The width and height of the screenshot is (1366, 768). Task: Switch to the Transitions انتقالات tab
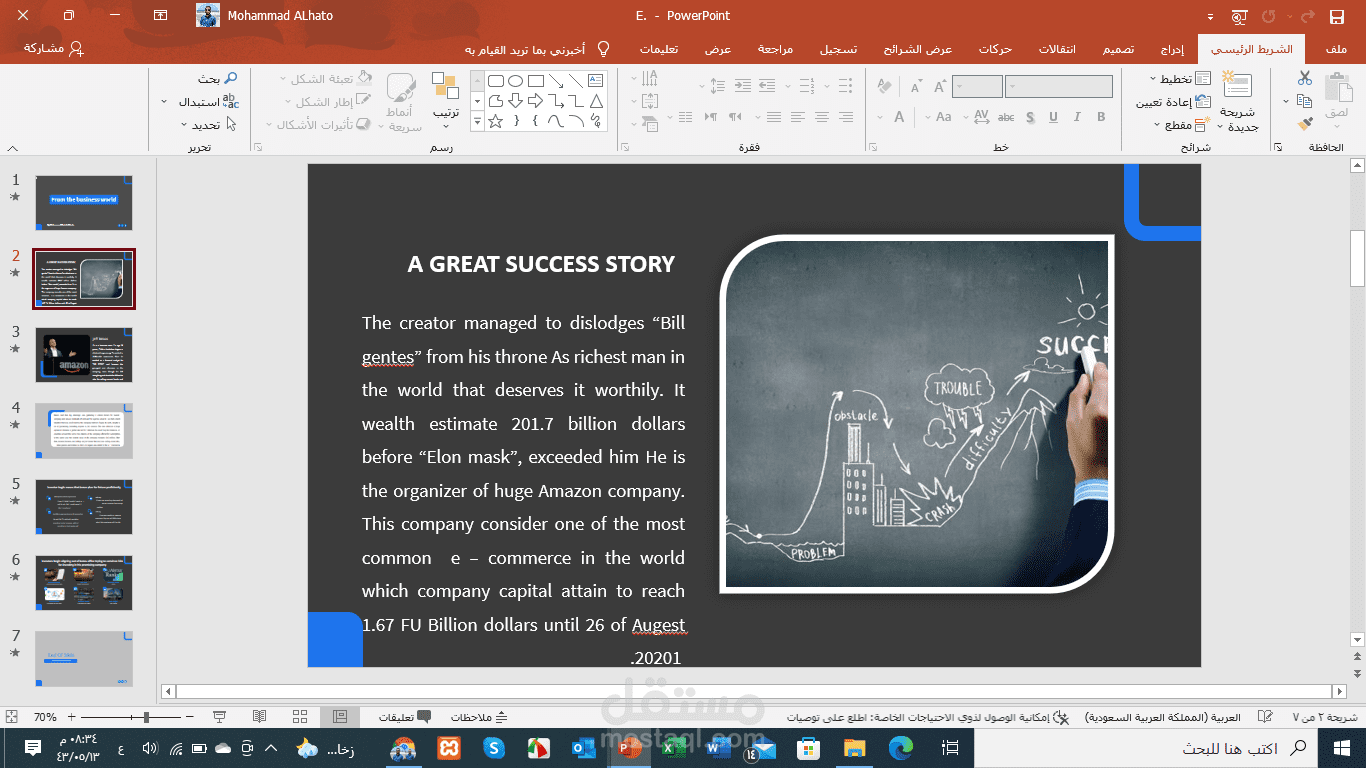tap(1057, 49)
